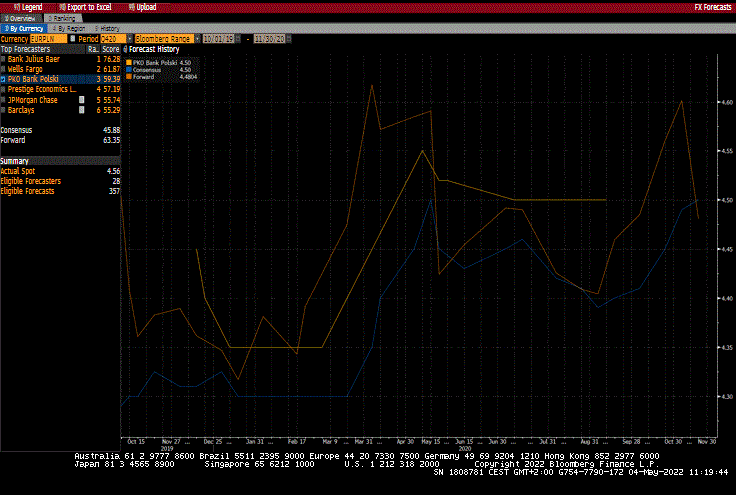Screen dimensions: 736x495
Task: Click the JPMorgan Chase note icon
Action: pyautogui.click(x=81, y=99)
